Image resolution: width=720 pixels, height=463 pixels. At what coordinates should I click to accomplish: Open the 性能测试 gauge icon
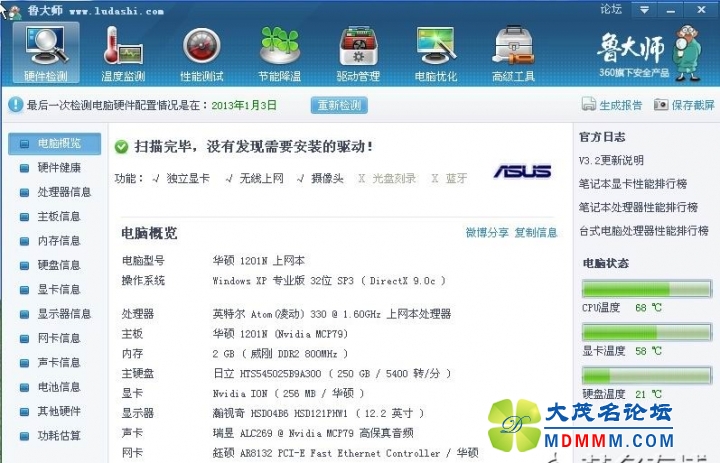(x=202, y=53)
